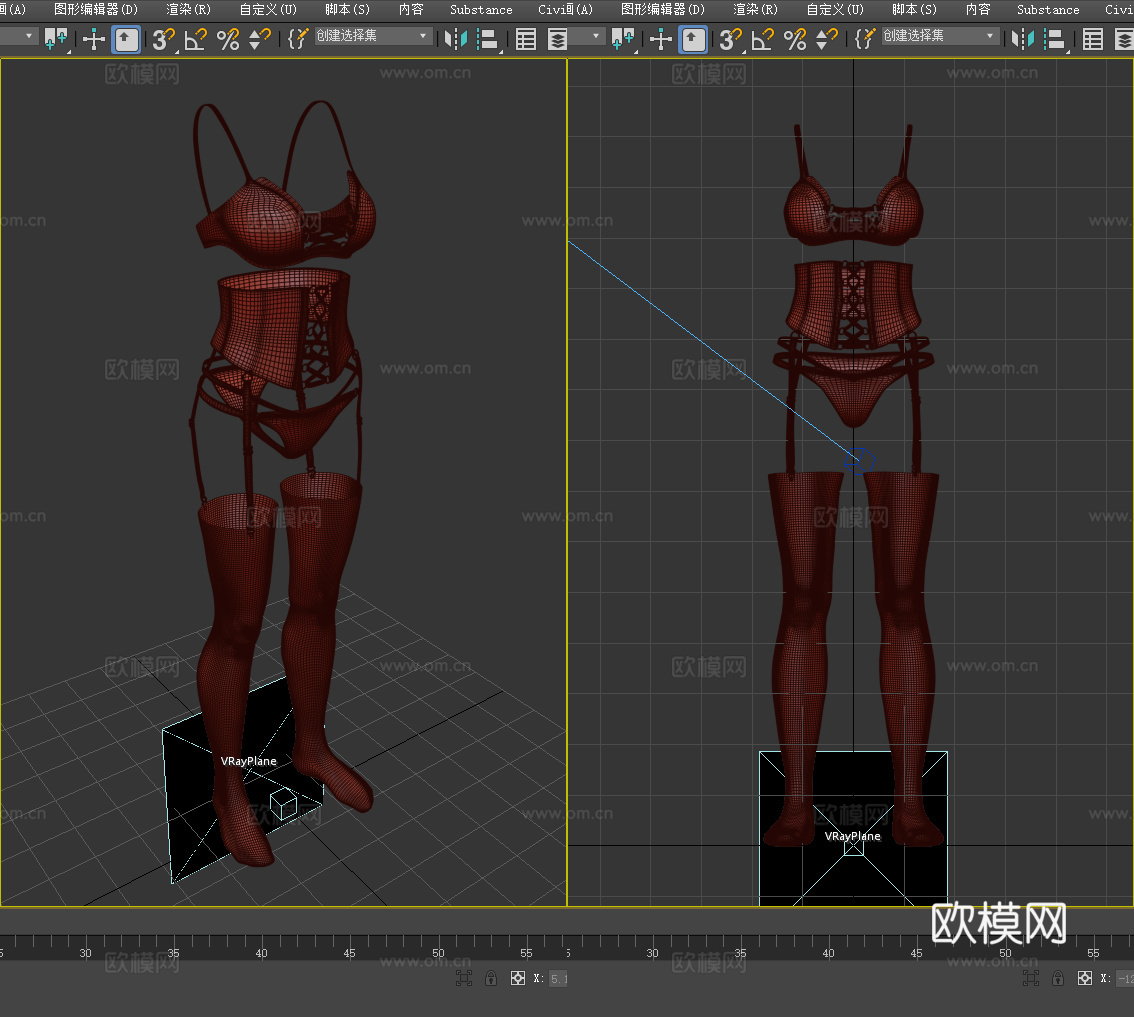Open 图形编辑器(D) menu in right window
This screenshot has height=1017, width=1134.
[x=662, y=9]
